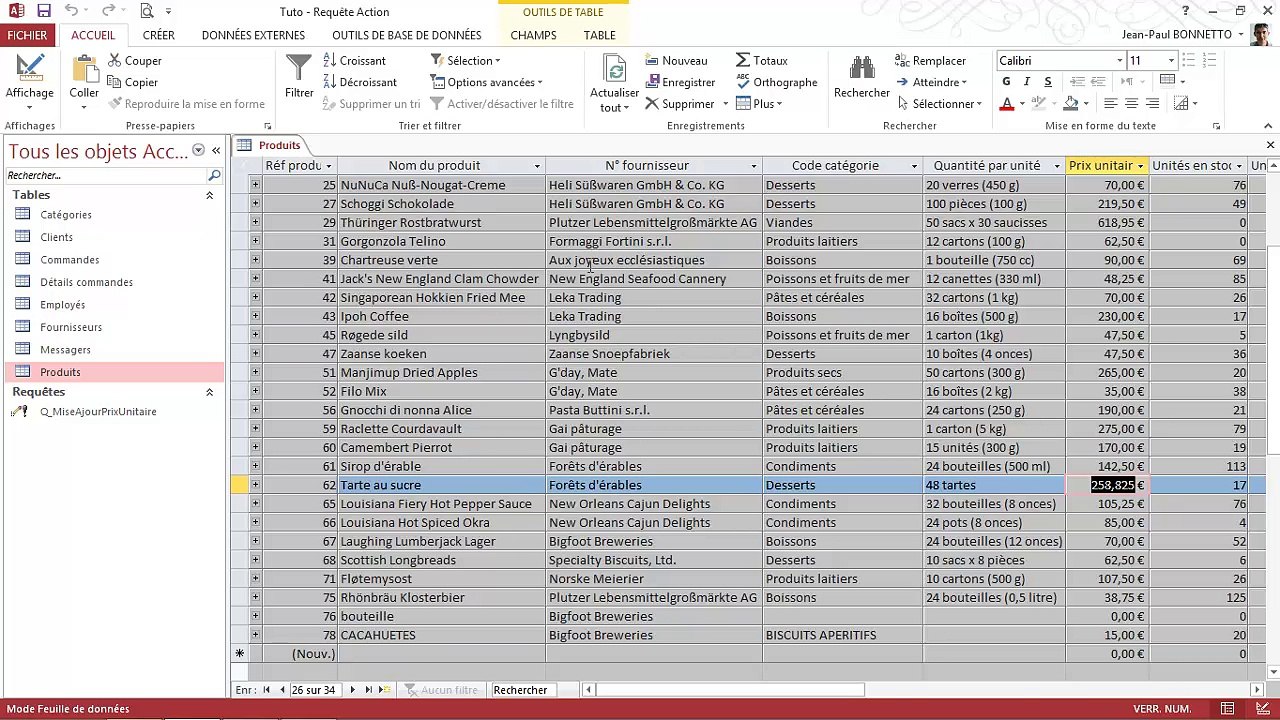The height and width of the screenshot is (720, 1280).
Task: Cut the selection with Couper
Action: [134, 60]
